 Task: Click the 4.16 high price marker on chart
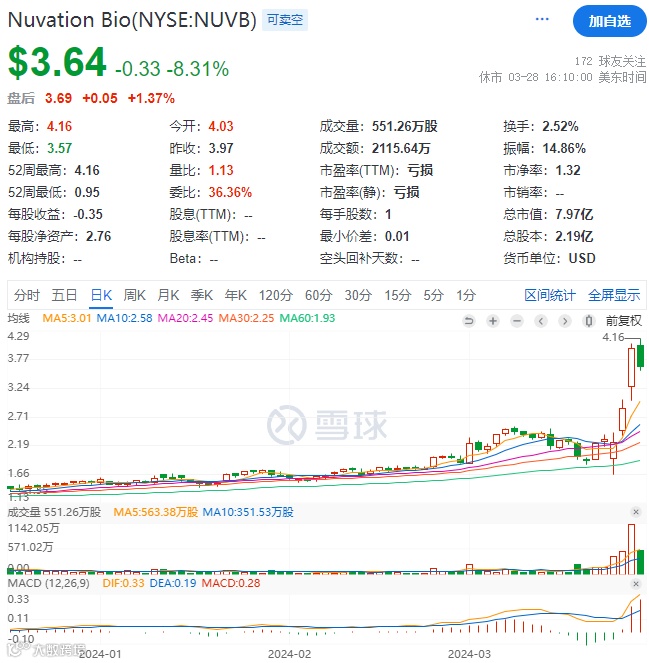[613, 337]
